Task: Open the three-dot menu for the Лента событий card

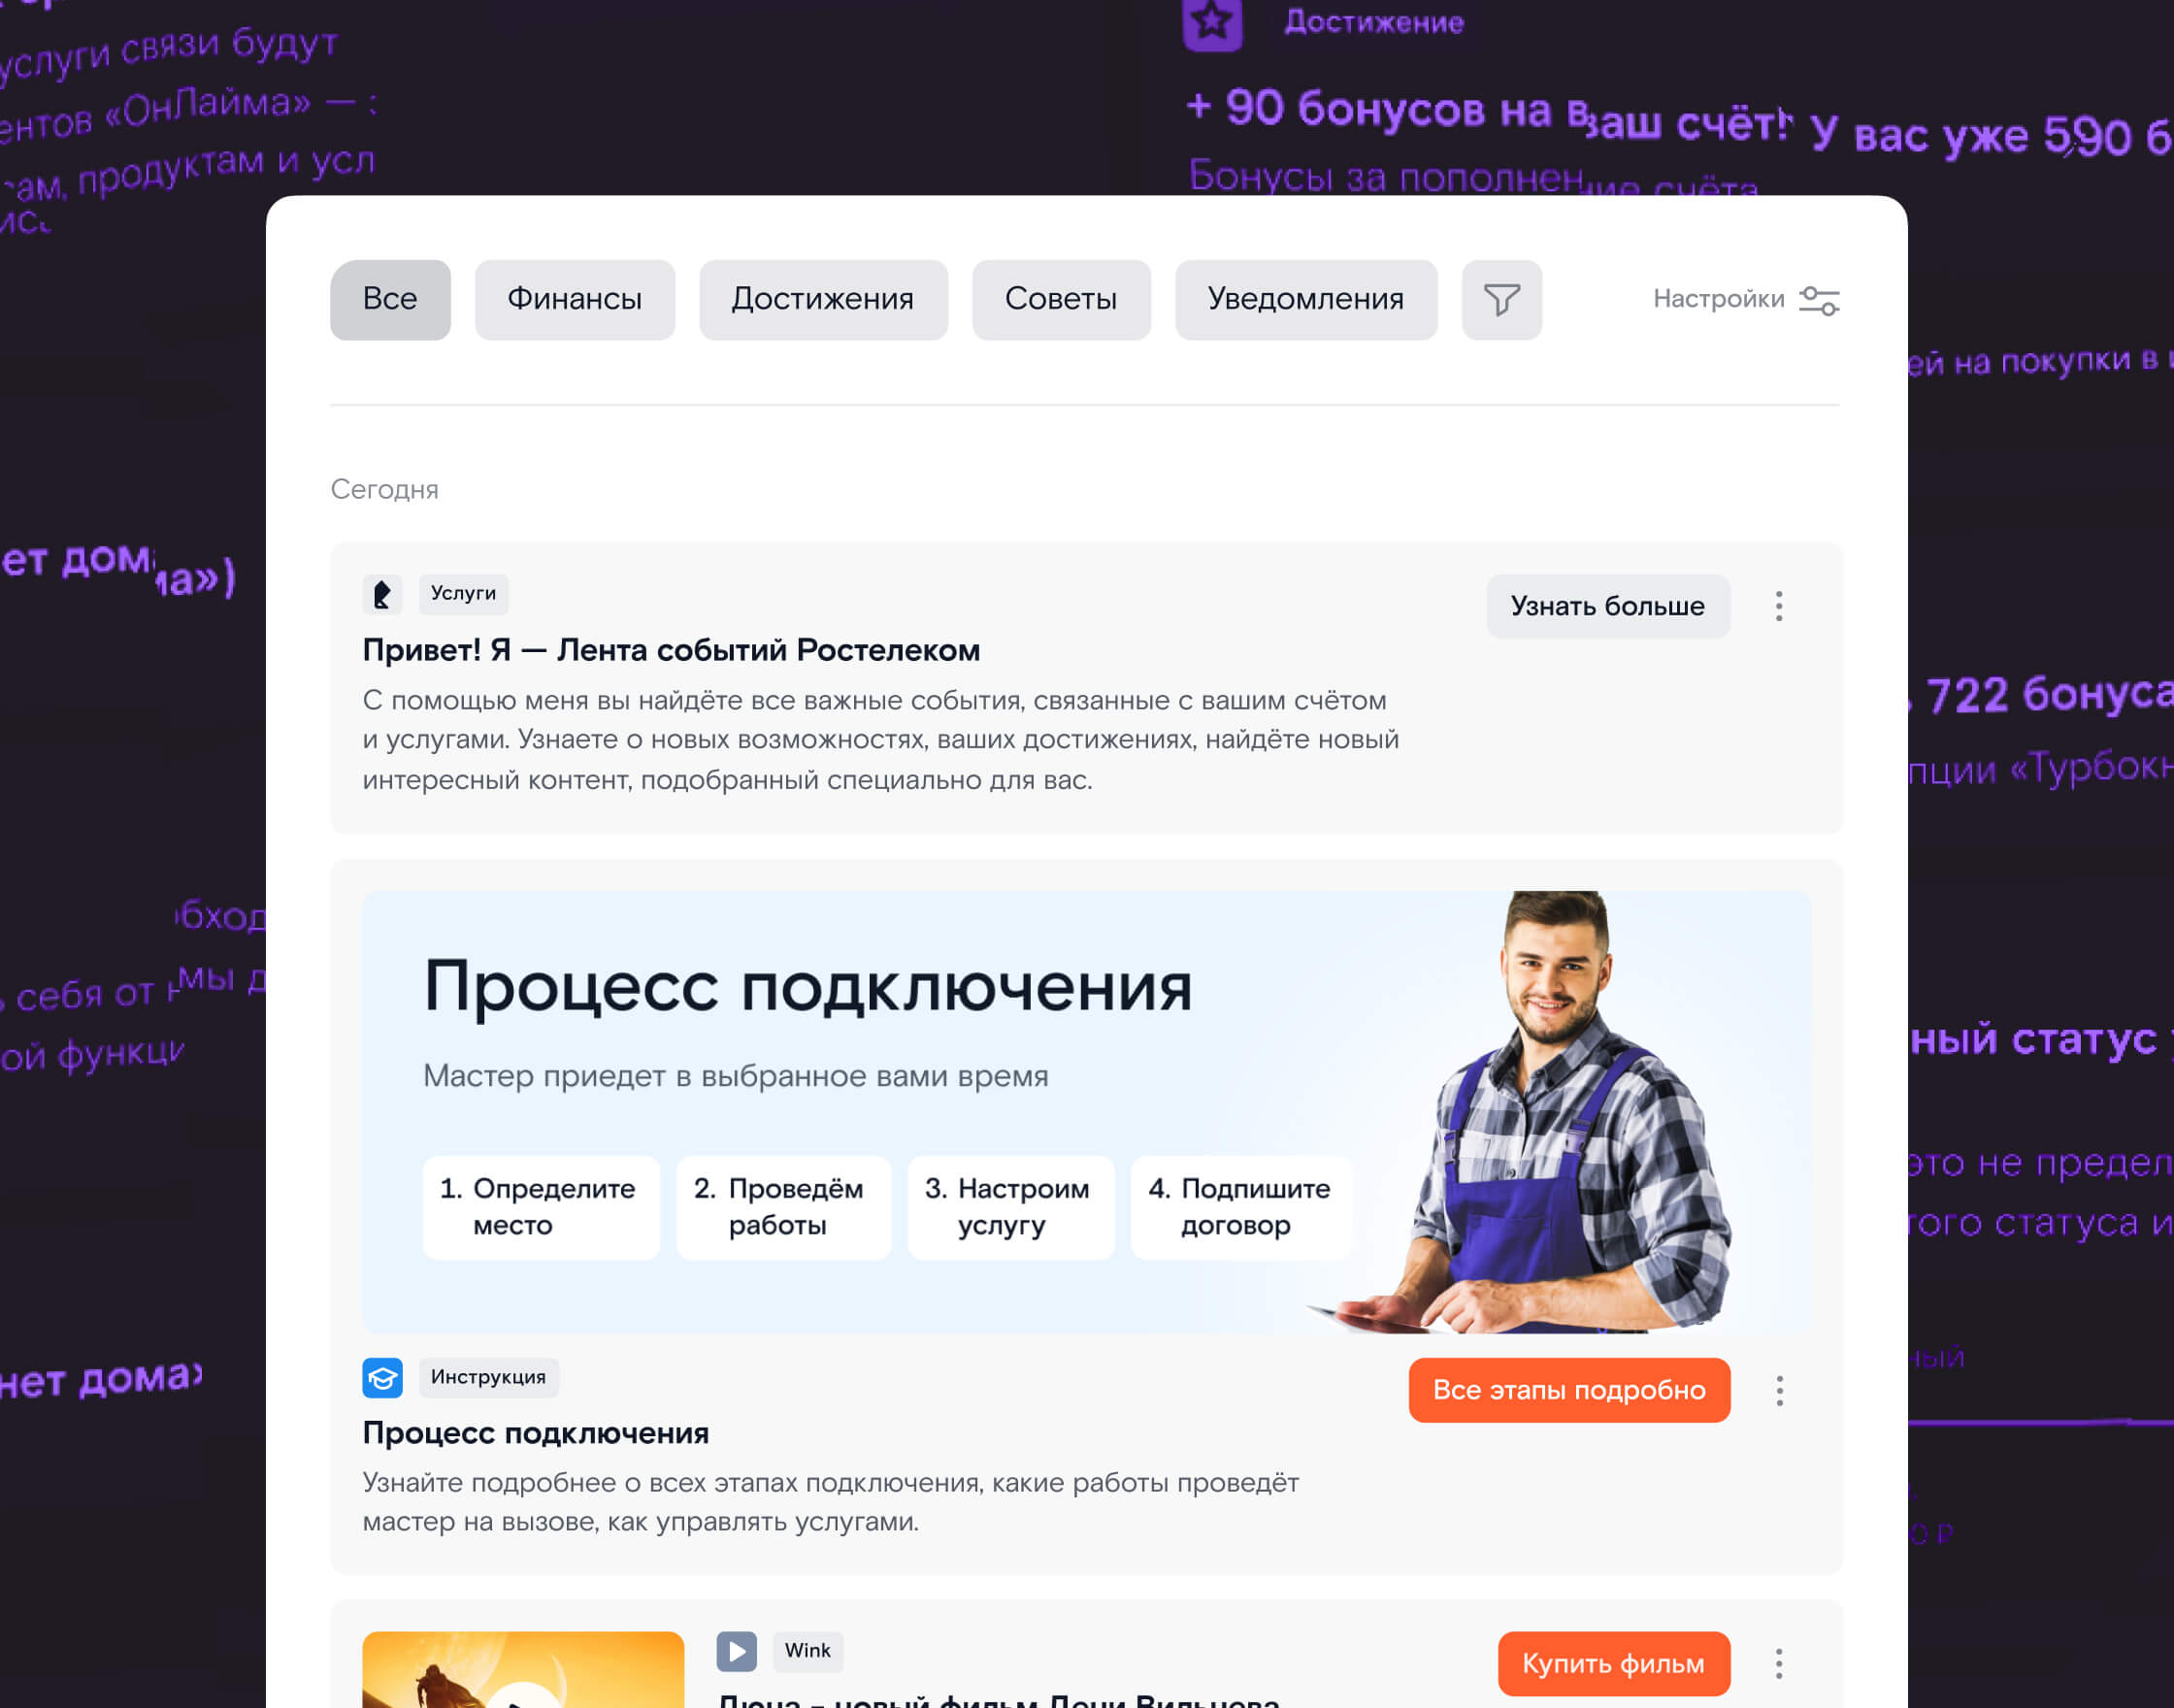Action: click(1779, 606)
